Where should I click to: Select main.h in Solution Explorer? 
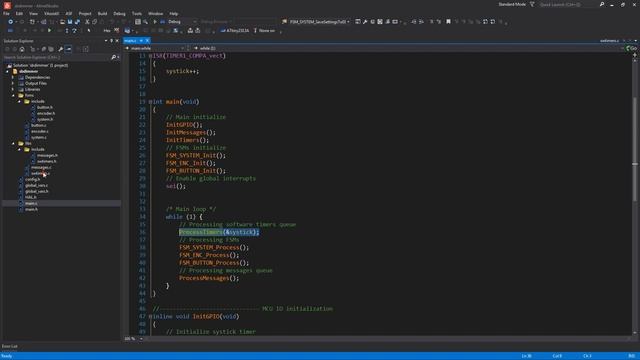31,209
